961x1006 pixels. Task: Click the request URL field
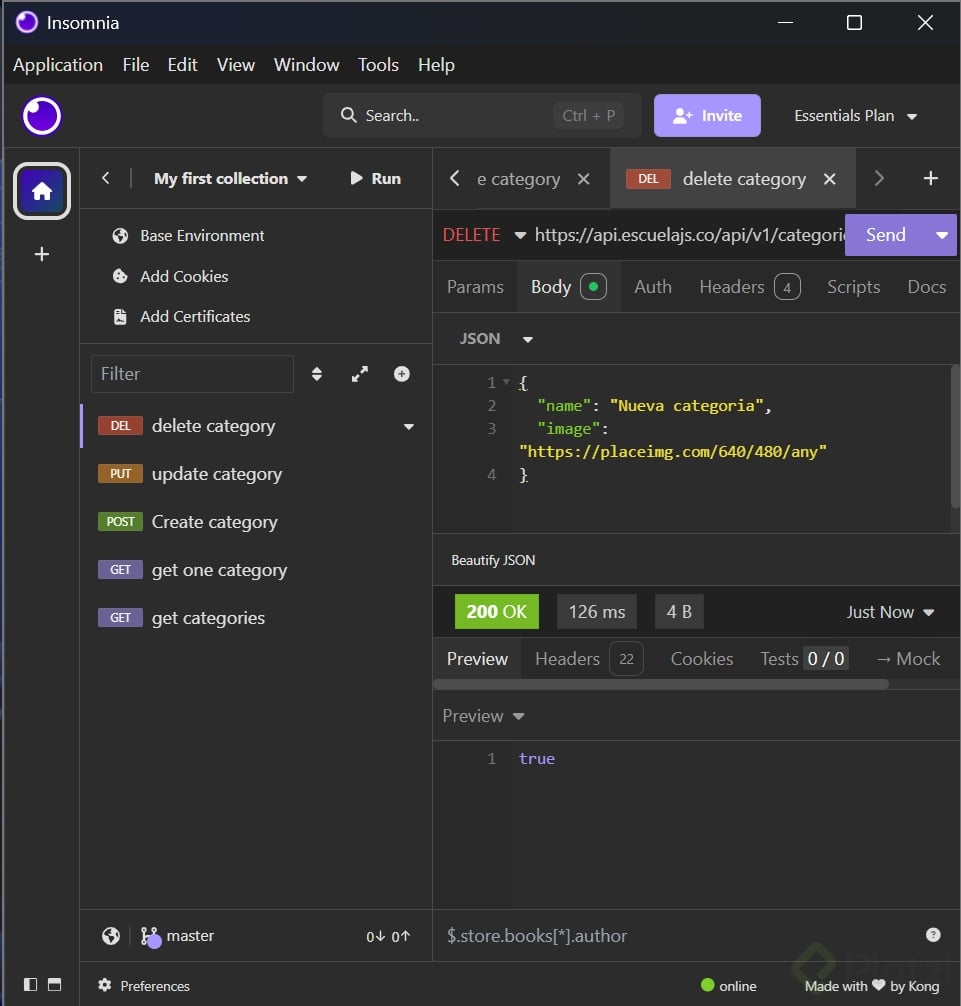690,235
